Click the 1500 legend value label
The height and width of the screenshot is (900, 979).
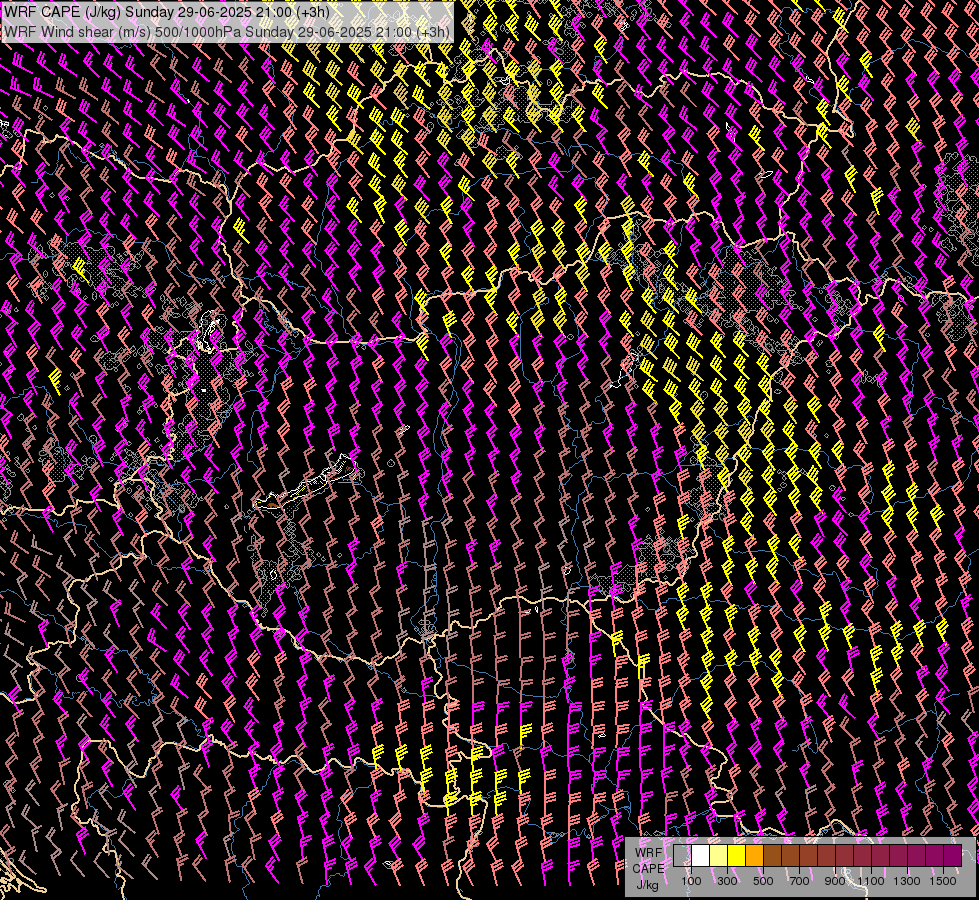[943, 881]
